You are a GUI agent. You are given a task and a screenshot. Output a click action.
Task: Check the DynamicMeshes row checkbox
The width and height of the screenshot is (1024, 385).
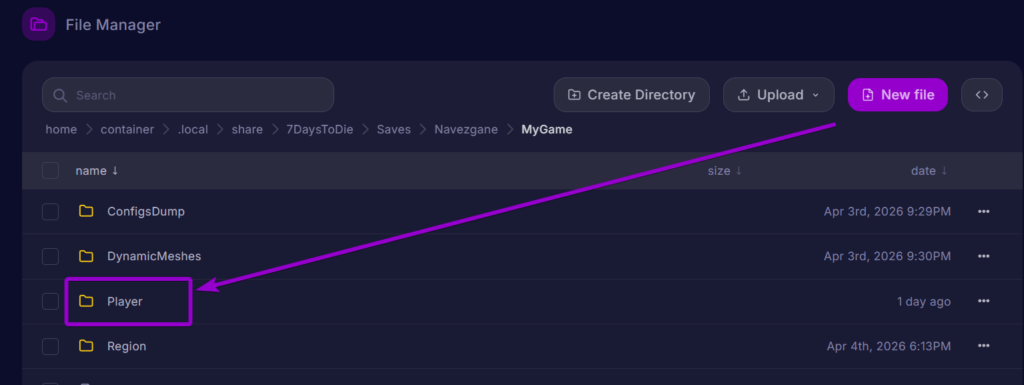pyautogui.click(x=50, y=256)
